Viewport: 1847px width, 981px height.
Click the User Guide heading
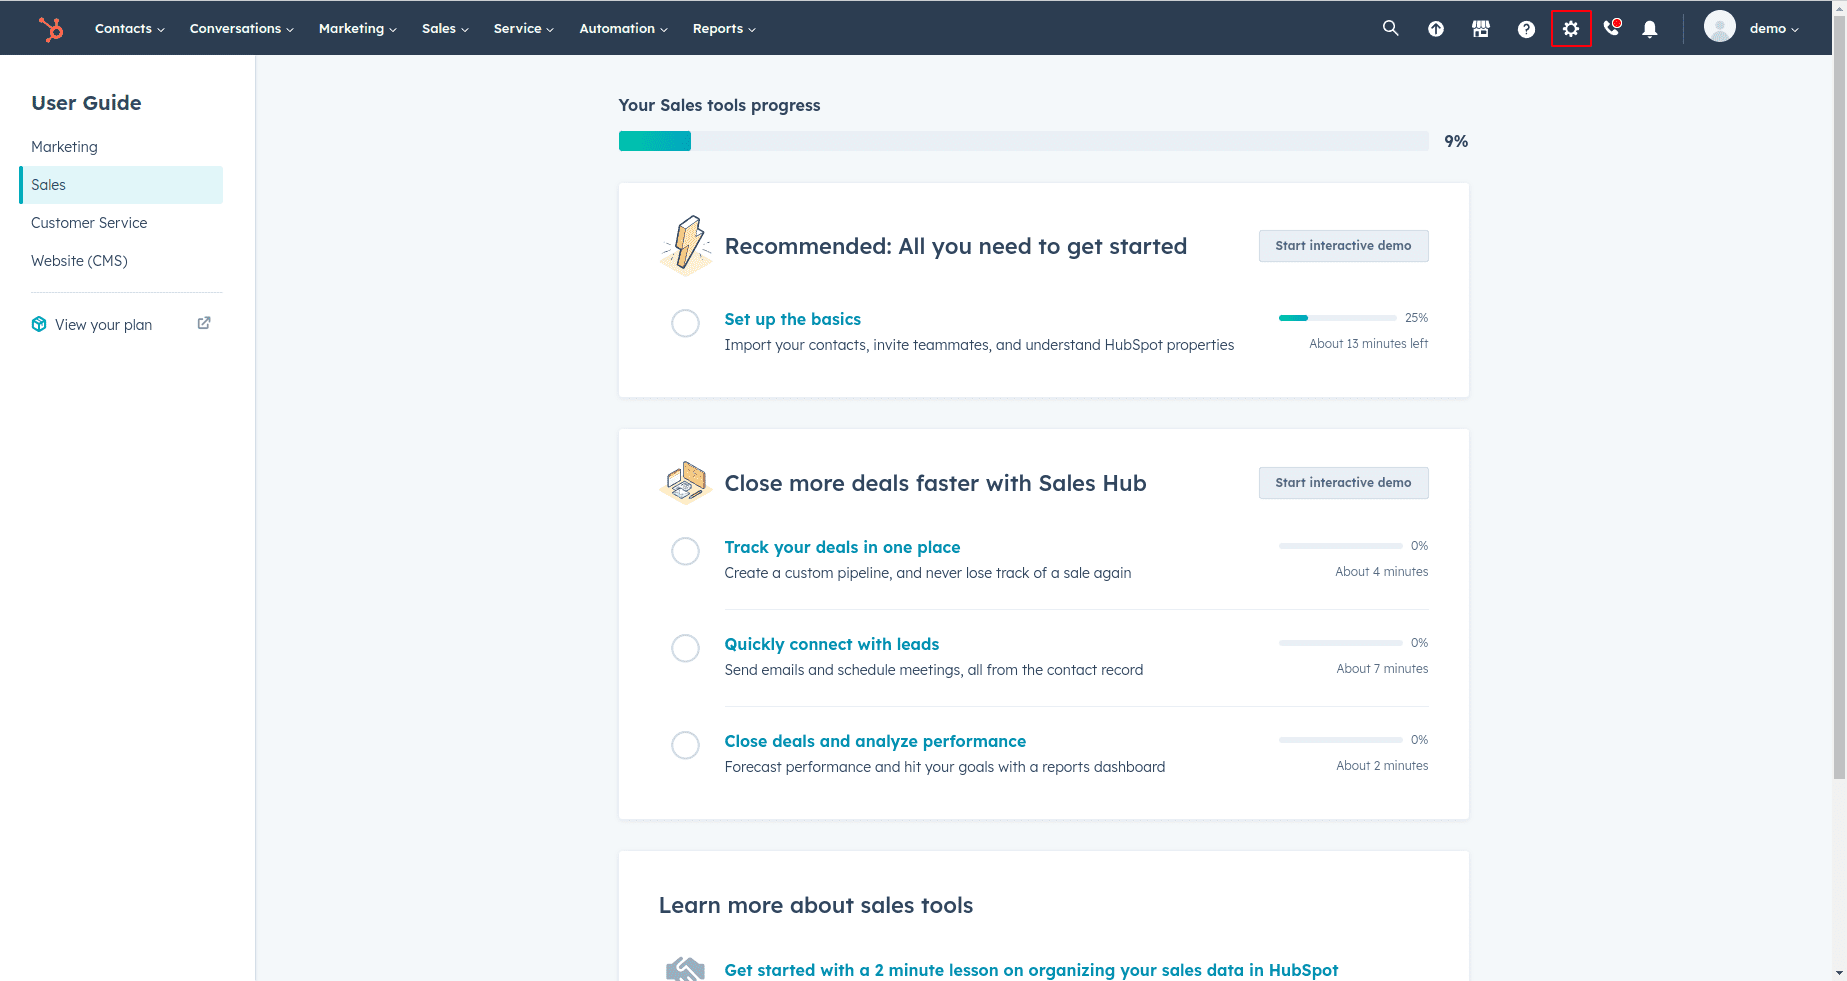click(x=86, y=103)
